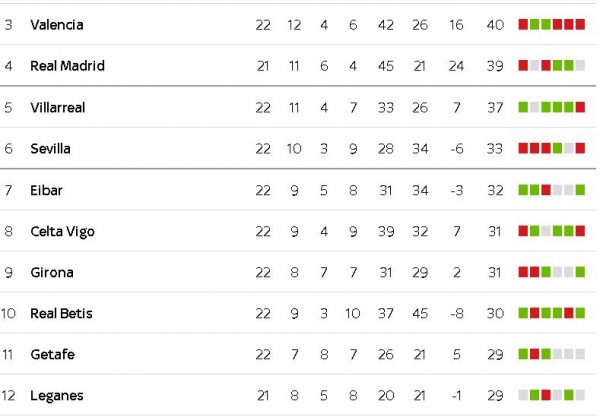The image size is (600, 417).
Task: Click Real Madrid's last grey form square
Action: click(580, 66)
